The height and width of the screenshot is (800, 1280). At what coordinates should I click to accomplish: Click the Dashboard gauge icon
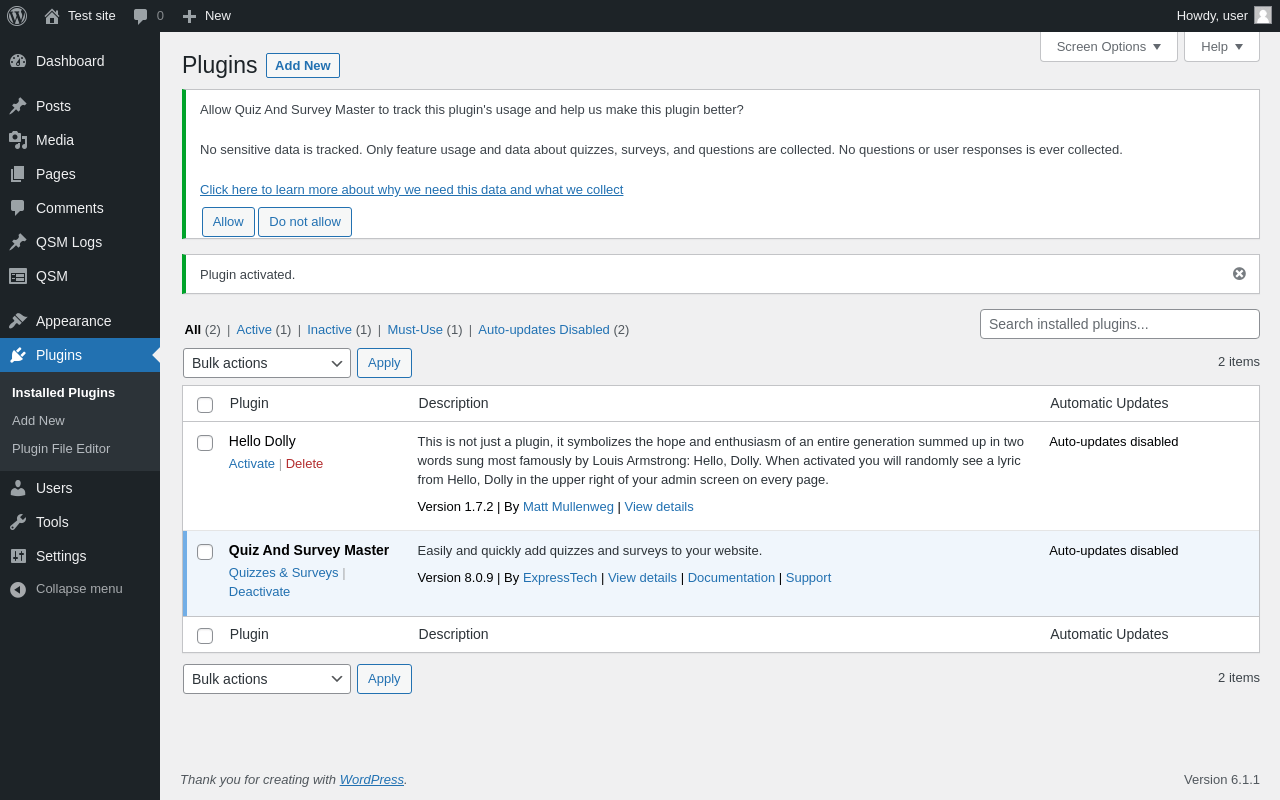18,61
